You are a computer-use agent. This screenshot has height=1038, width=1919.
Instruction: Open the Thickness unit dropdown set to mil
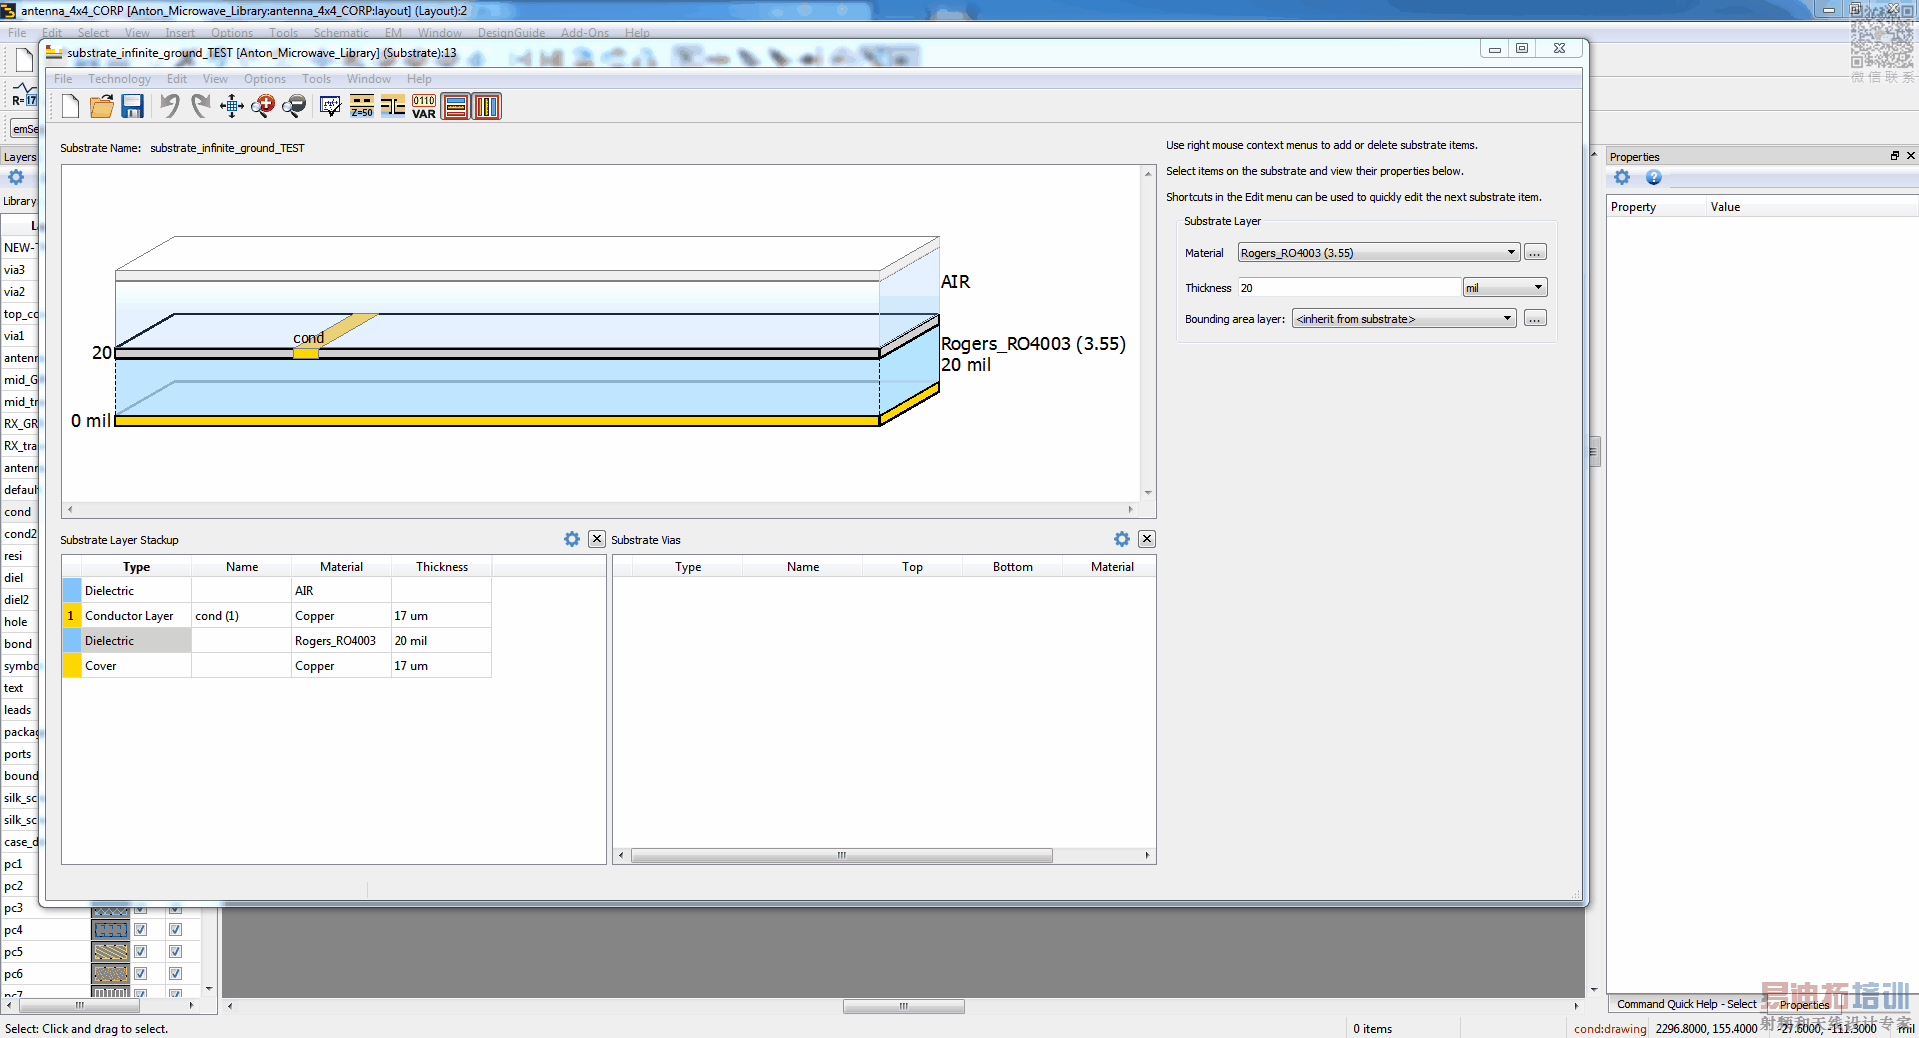[1505, 288]
